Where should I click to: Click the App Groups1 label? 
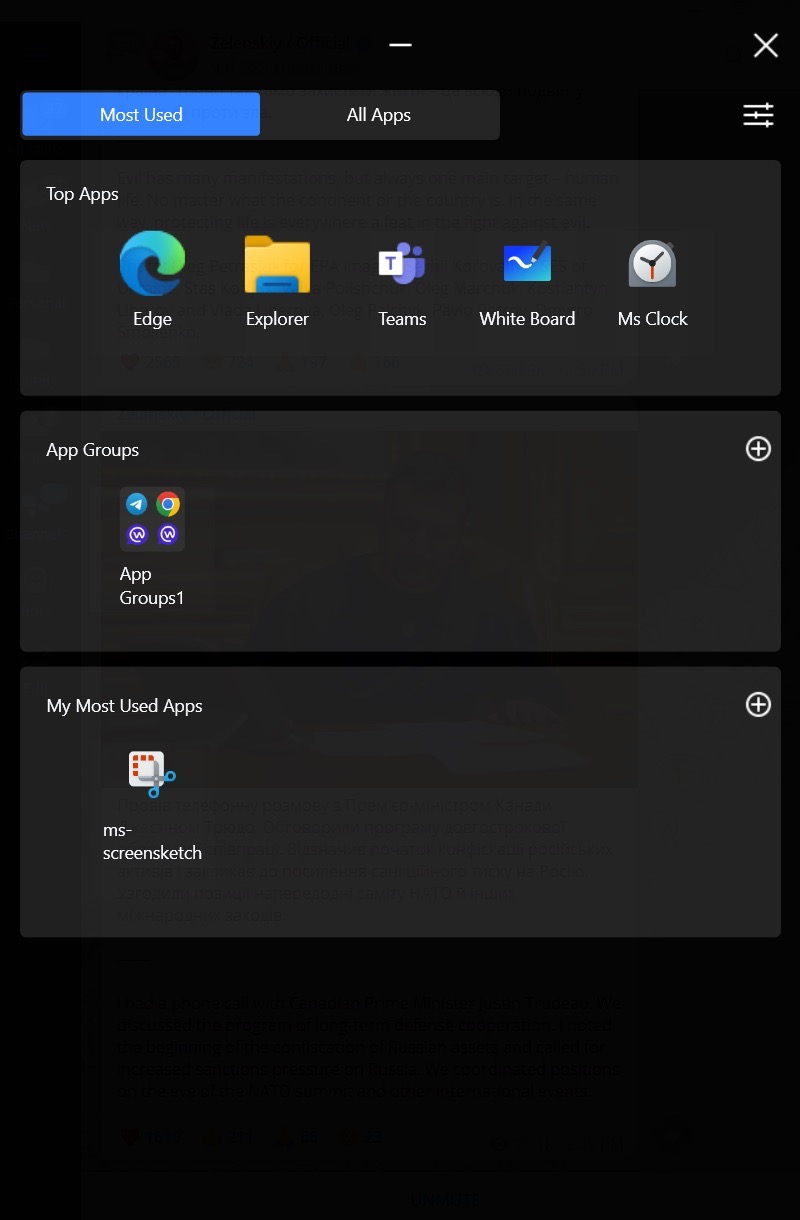152,586
